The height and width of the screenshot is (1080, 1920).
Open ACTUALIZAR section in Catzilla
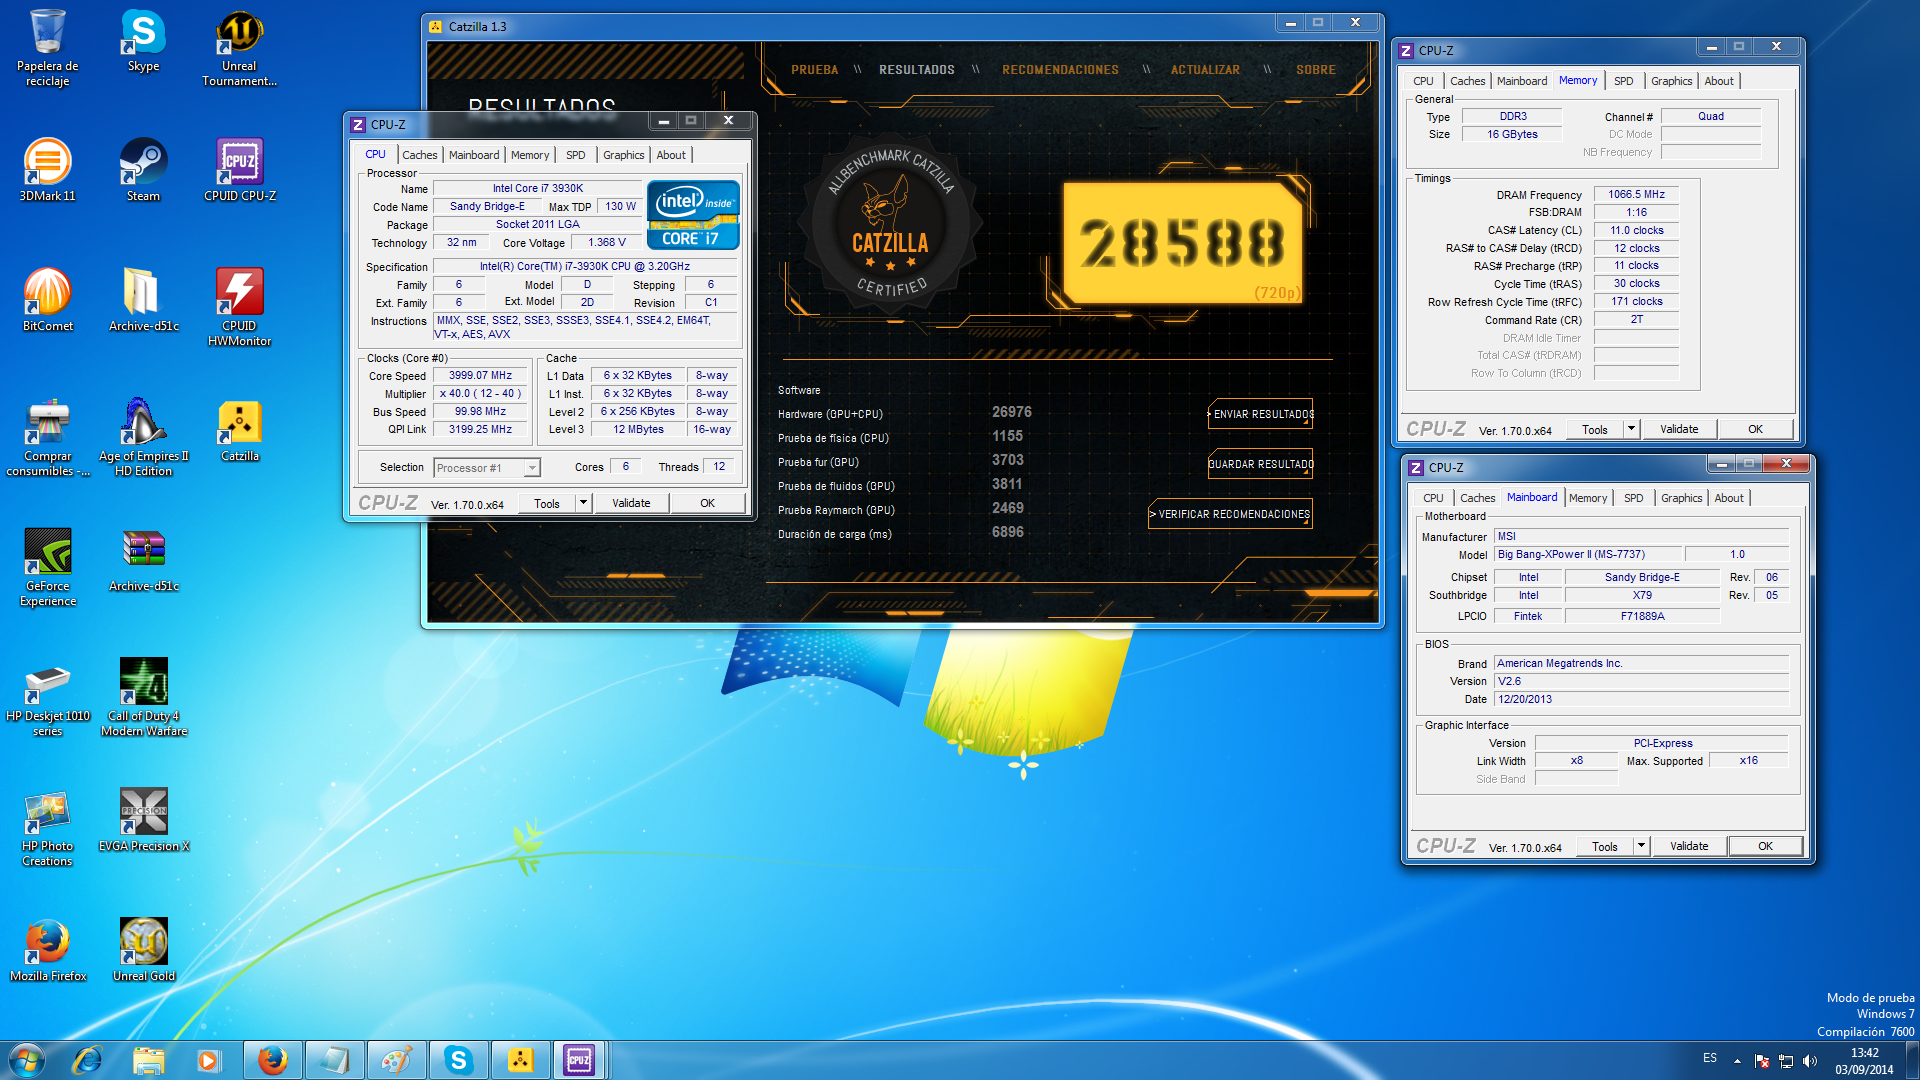[x=1205, y=70]
